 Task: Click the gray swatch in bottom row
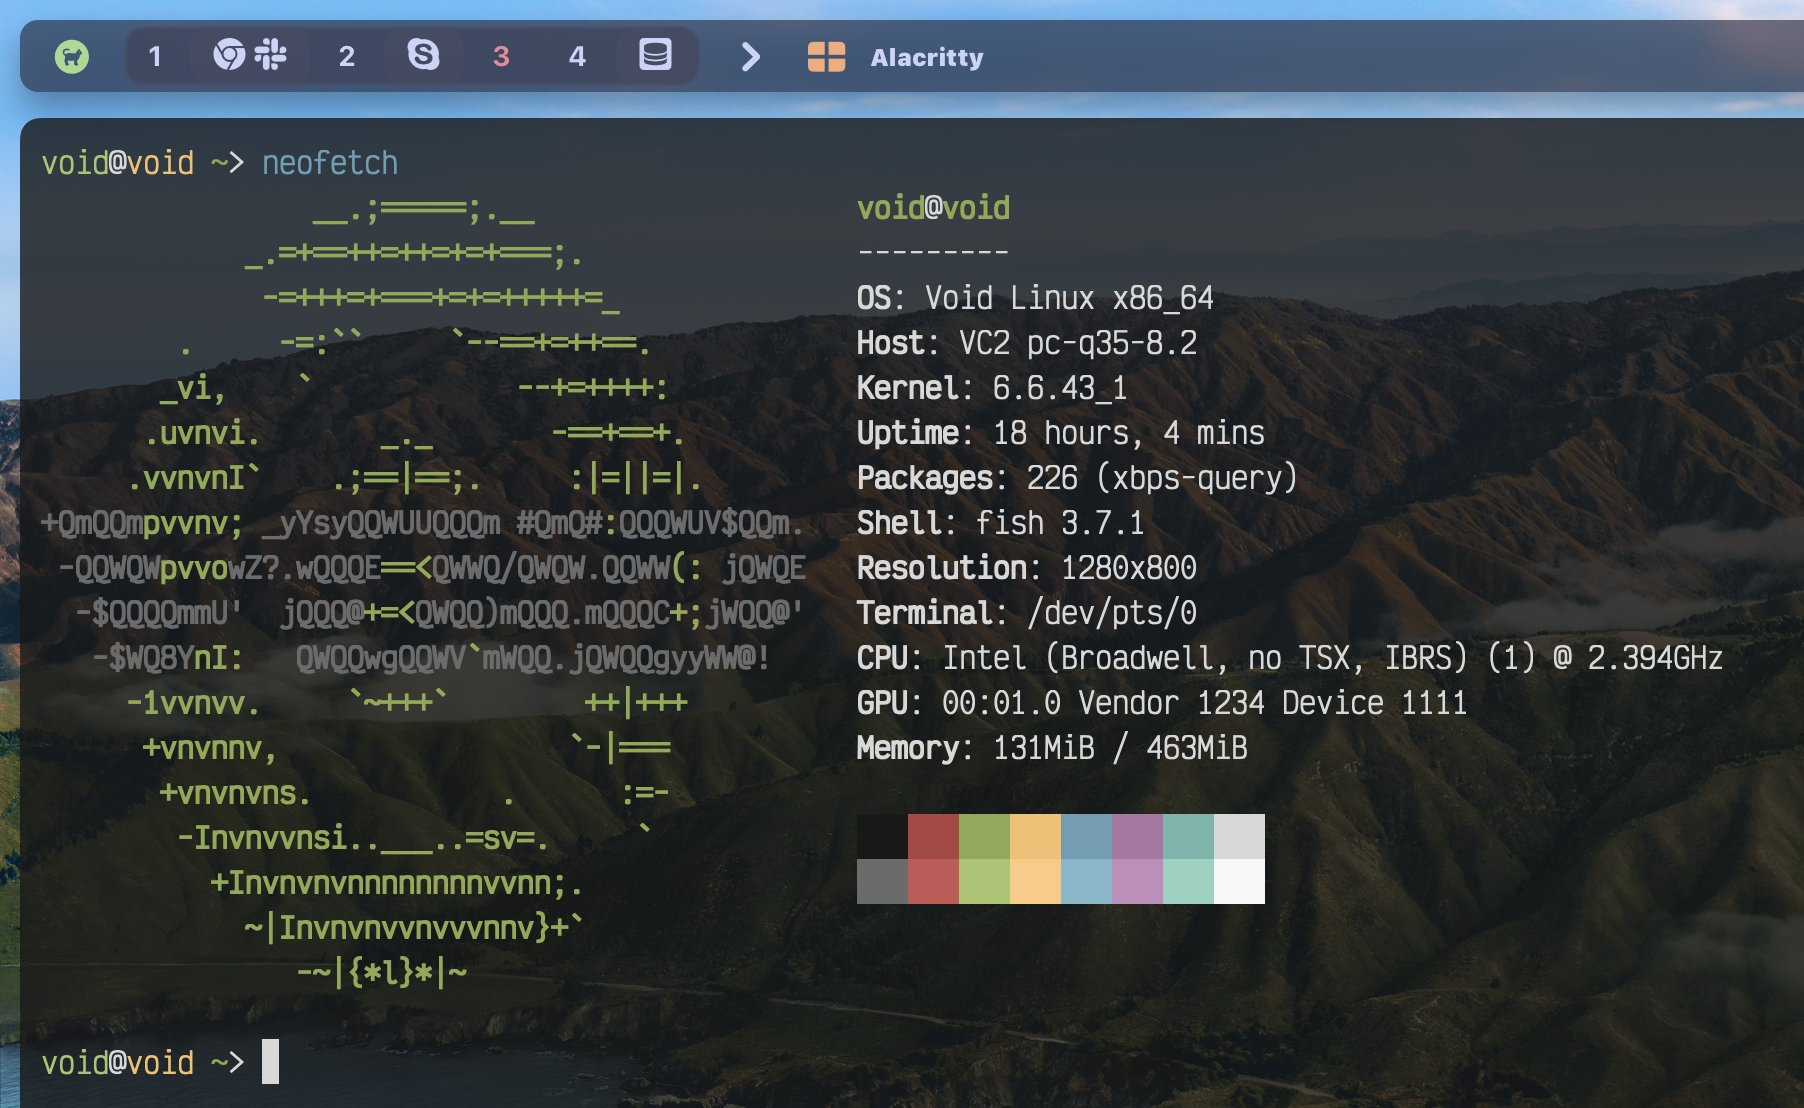(882, 881)
